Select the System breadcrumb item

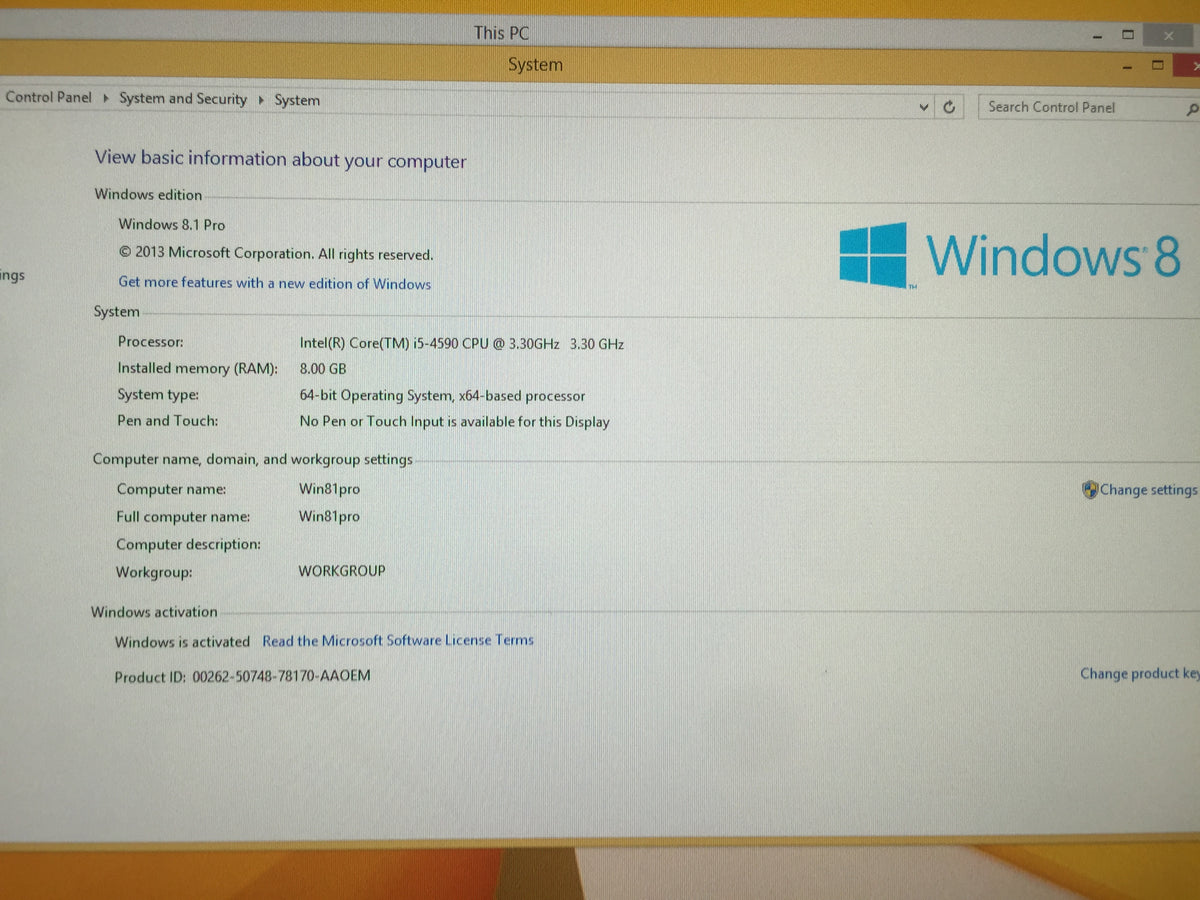[297, 100]
